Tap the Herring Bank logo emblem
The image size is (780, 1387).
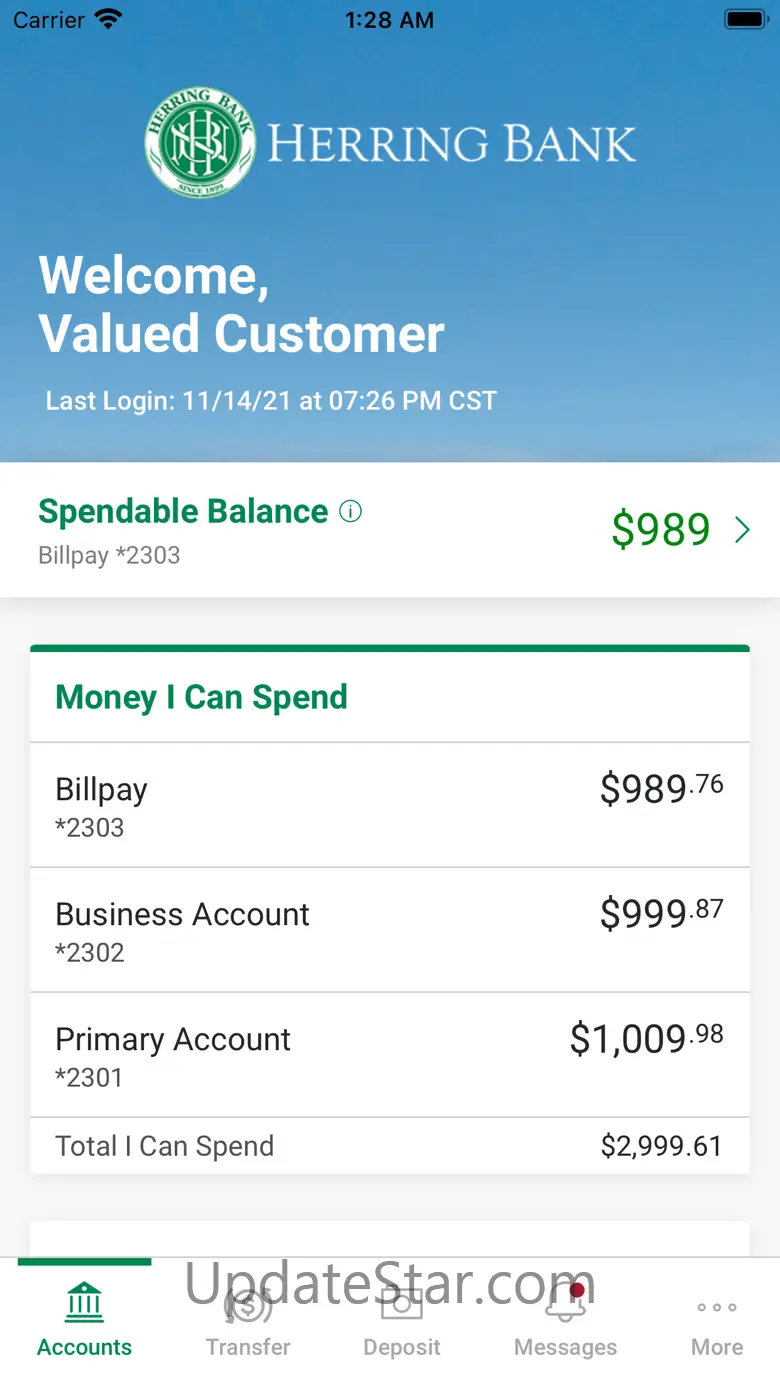coord(200,142)
